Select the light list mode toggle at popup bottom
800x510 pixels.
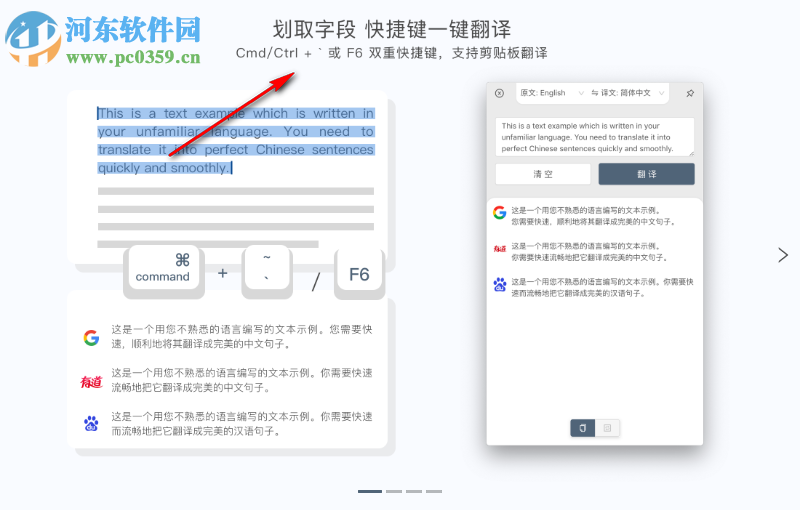[x=607, y=428]
